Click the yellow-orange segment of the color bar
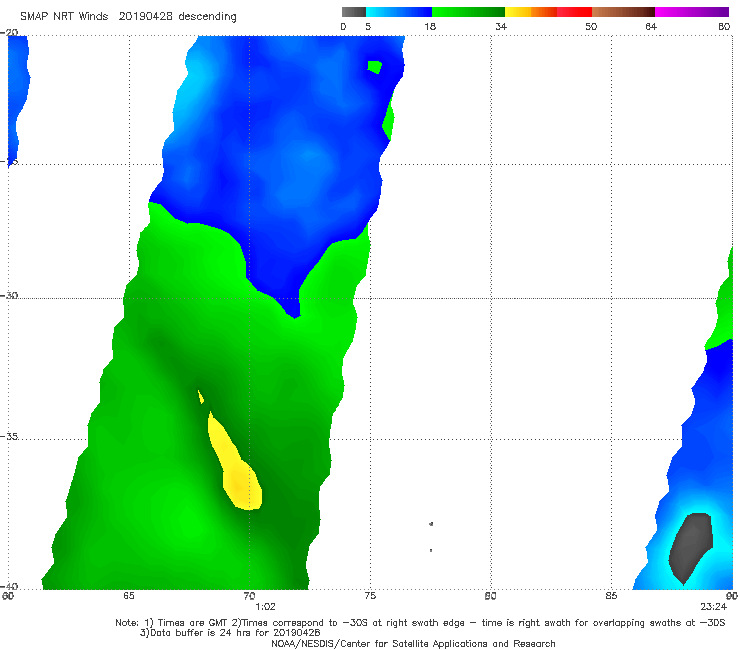This screenshot has height=650, width=740. [x=531, y=12]
